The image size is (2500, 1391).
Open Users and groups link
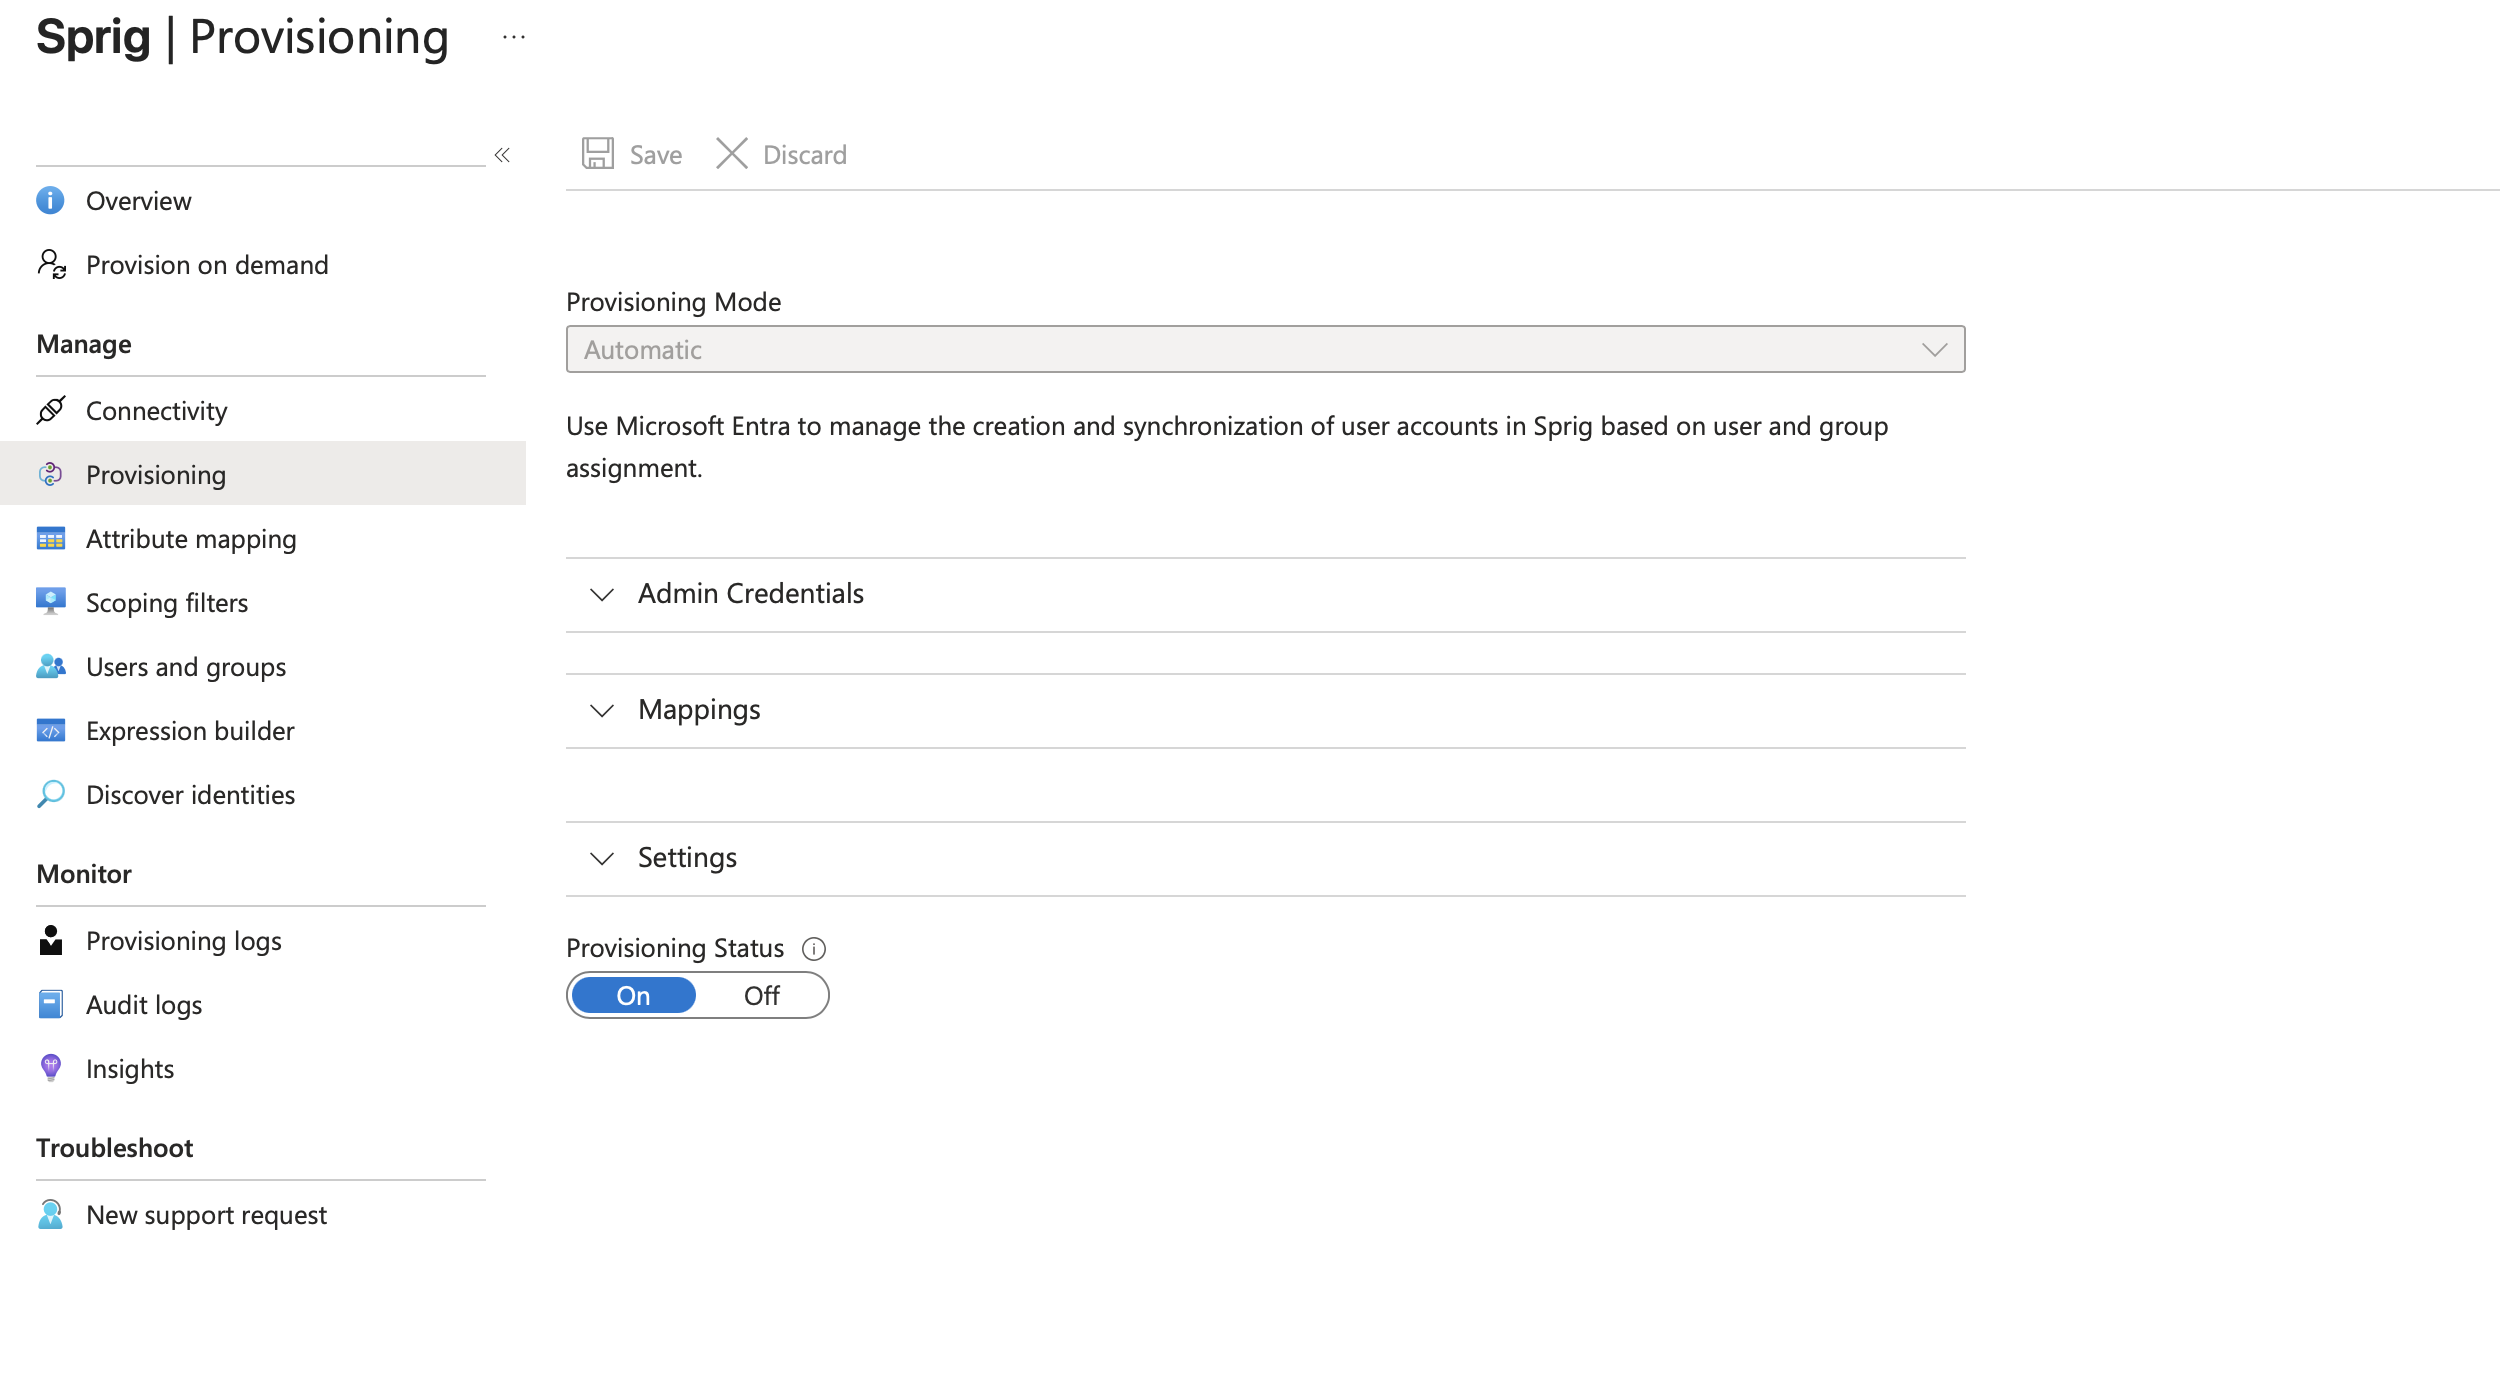pos(186,667)
